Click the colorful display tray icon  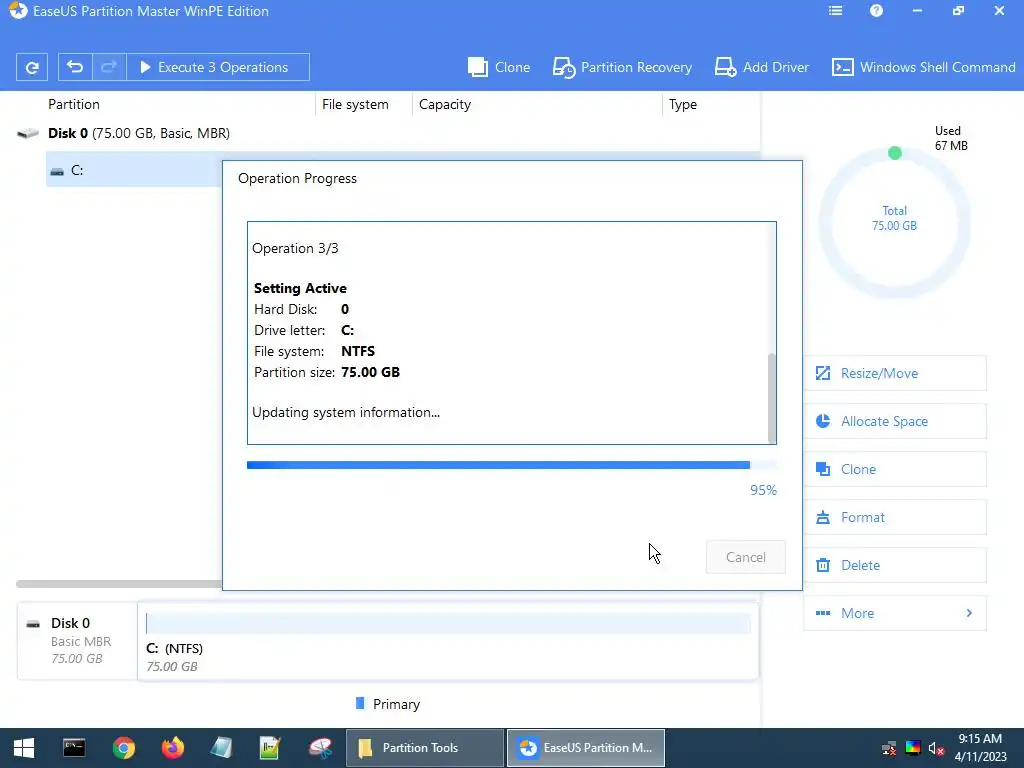[x=913, y=748]
